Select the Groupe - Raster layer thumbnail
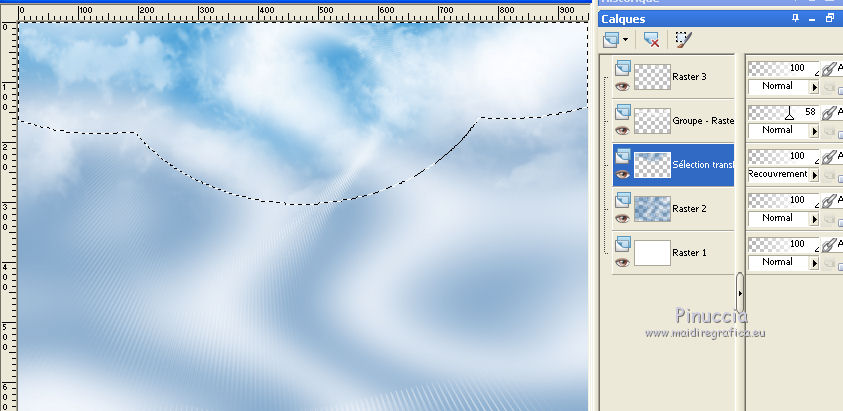This screenshot has height=411, width=843. coord(653,121)
